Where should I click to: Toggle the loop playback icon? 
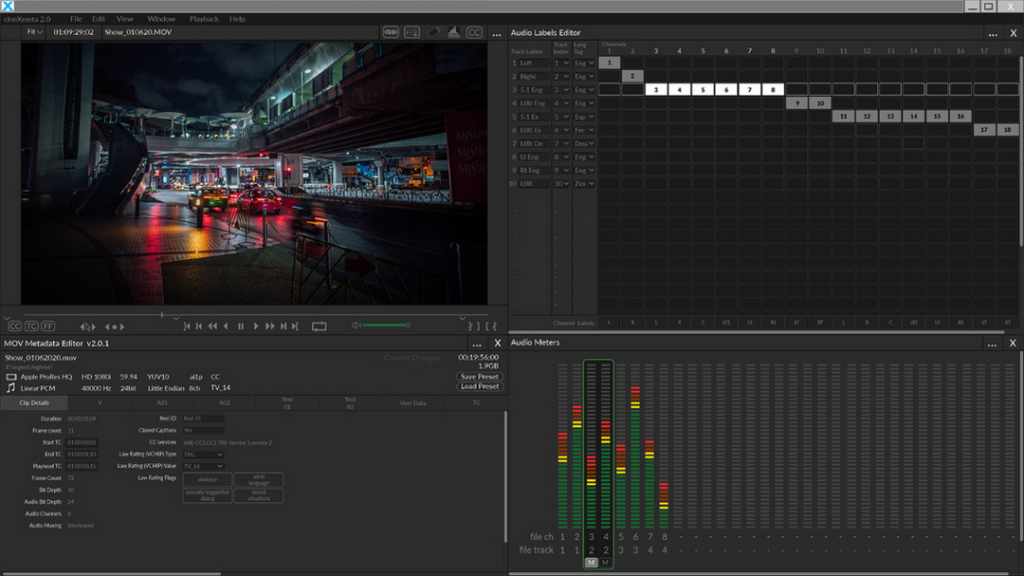coord(319,326)
